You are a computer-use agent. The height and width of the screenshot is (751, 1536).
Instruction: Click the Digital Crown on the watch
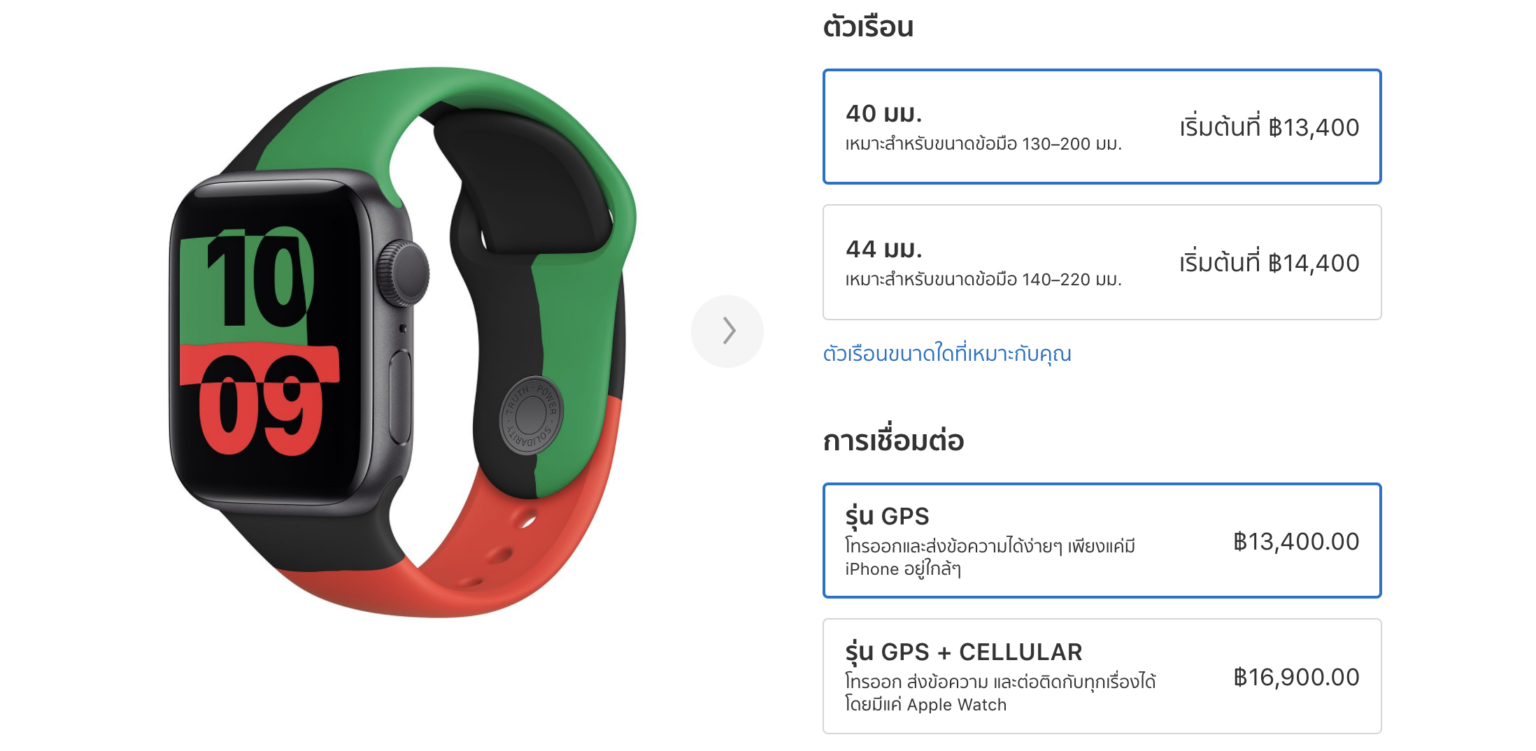click(x=408, y=273)
